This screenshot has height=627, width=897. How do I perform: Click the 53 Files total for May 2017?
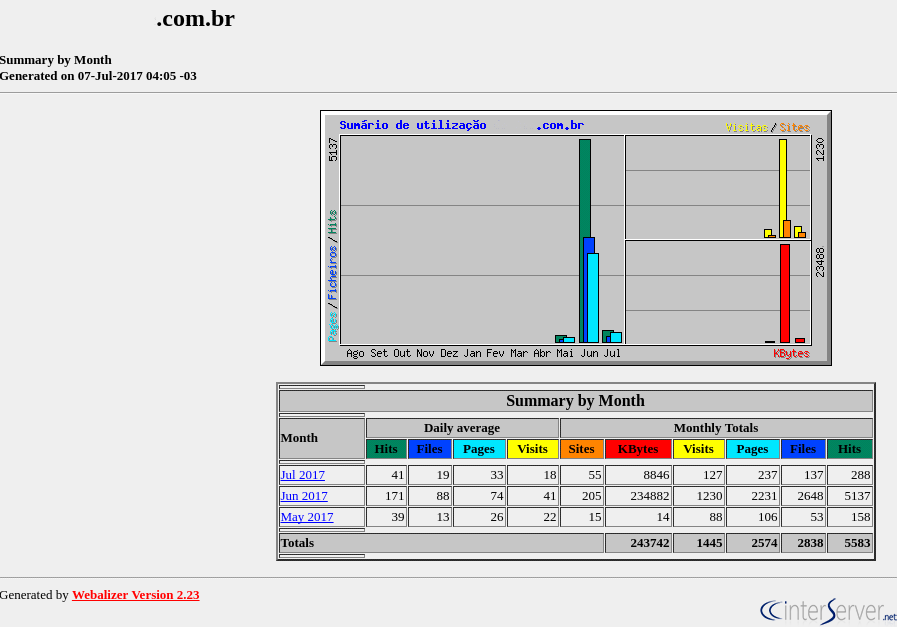pos(803,517)
